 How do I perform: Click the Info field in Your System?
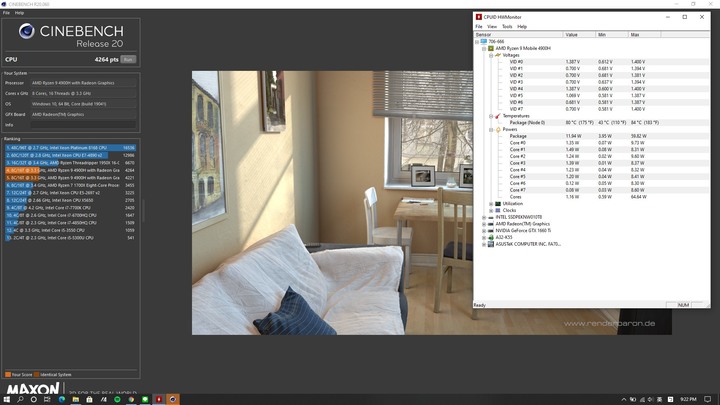coord(83,124)
